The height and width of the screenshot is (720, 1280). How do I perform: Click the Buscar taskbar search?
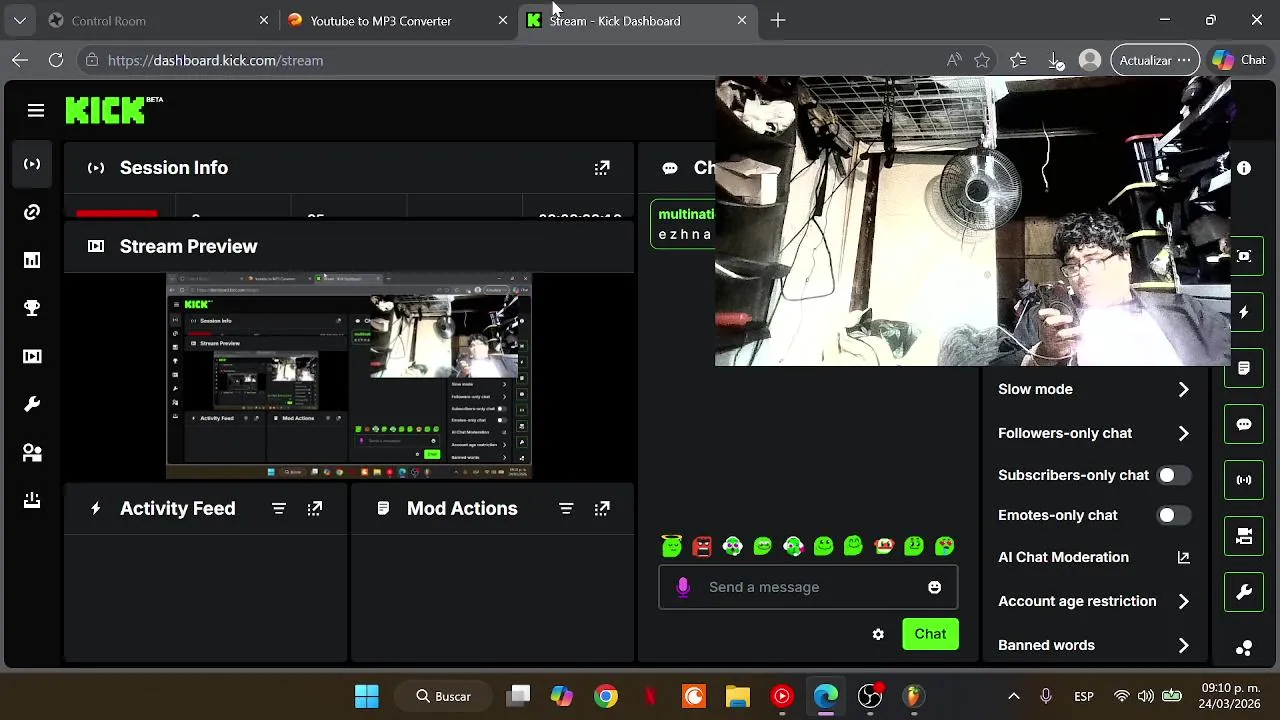pos(445,696)
